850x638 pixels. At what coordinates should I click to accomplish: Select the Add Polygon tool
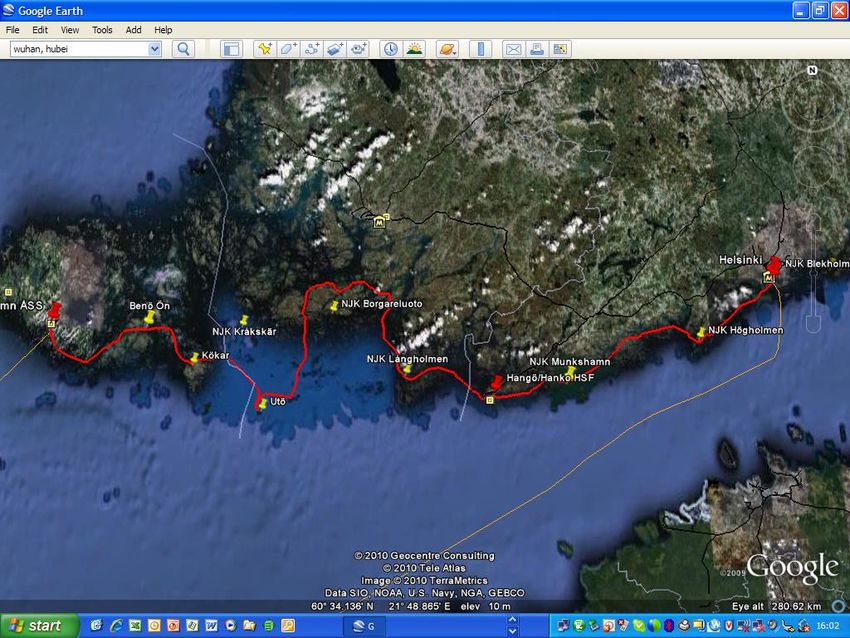click(x=288, y=49)
